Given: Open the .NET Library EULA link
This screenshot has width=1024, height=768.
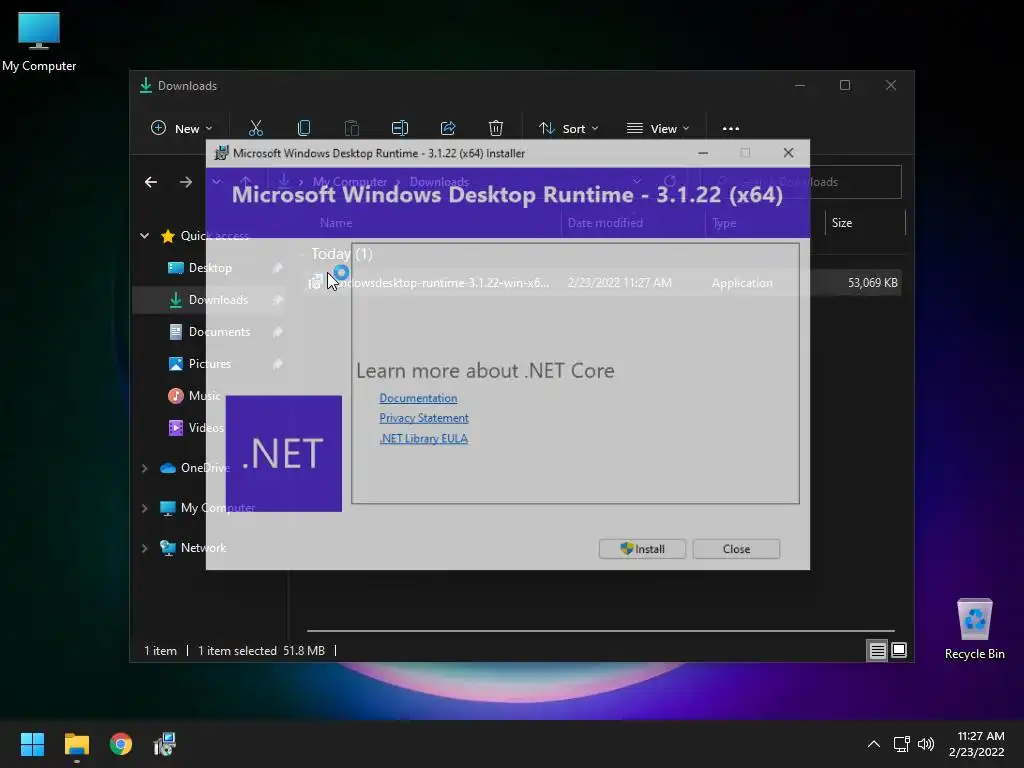Looking at the screenshot, I should [x=423, y=438].
